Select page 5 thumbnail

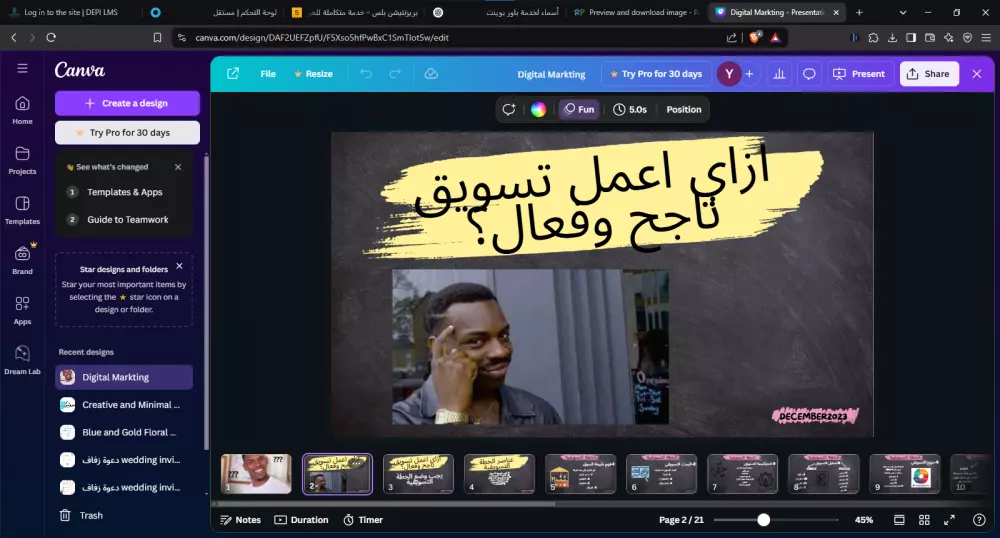point(580,474)
